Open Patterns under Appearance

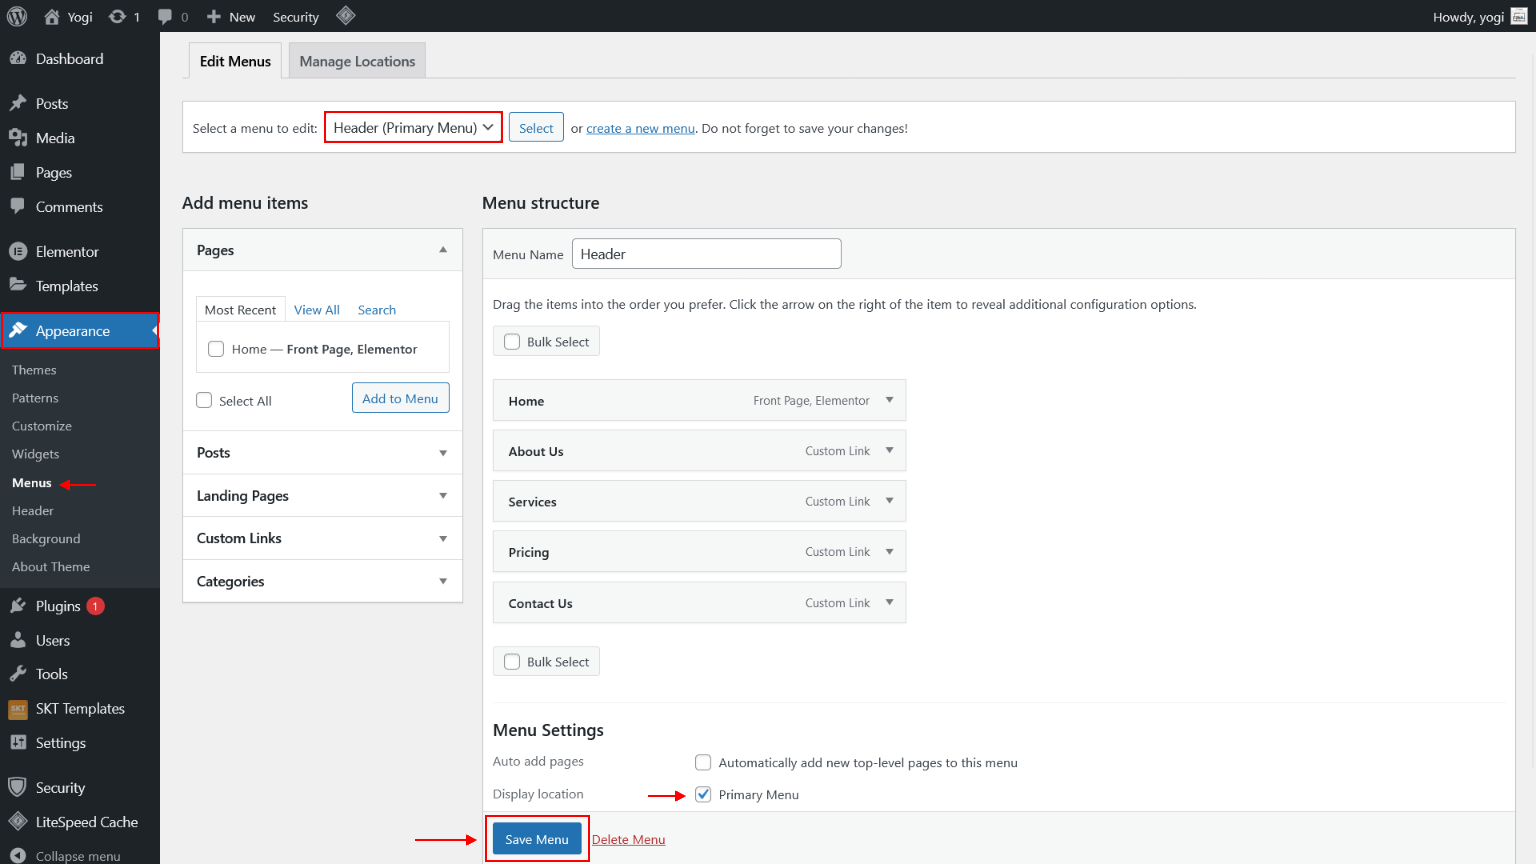[35, 398]
